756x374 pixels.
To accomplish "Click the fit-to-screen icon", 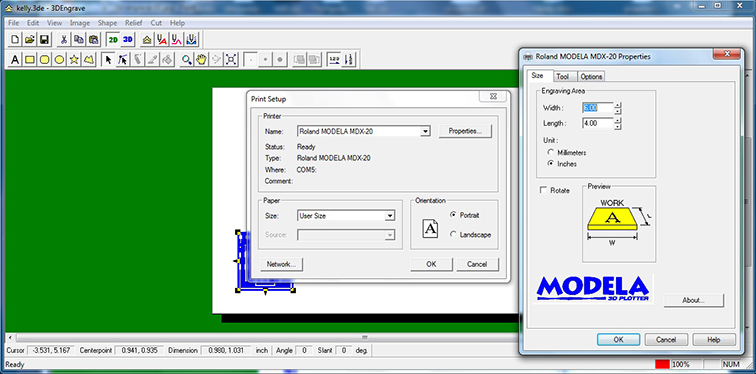I will [x=231, y=60].
